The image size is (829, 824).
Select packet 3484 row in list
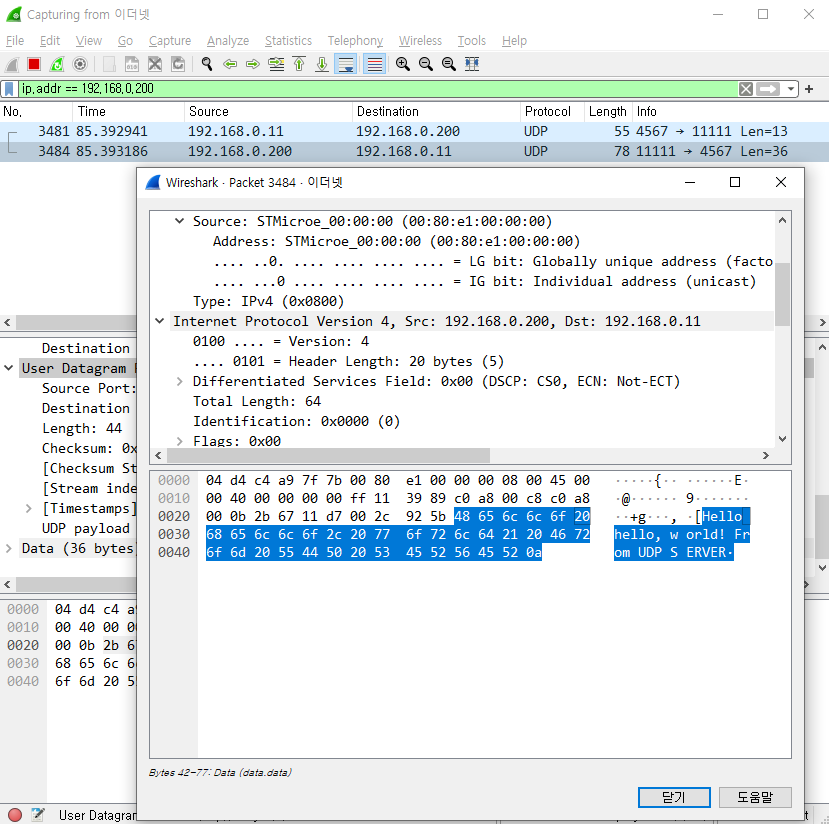pos(414,151)
